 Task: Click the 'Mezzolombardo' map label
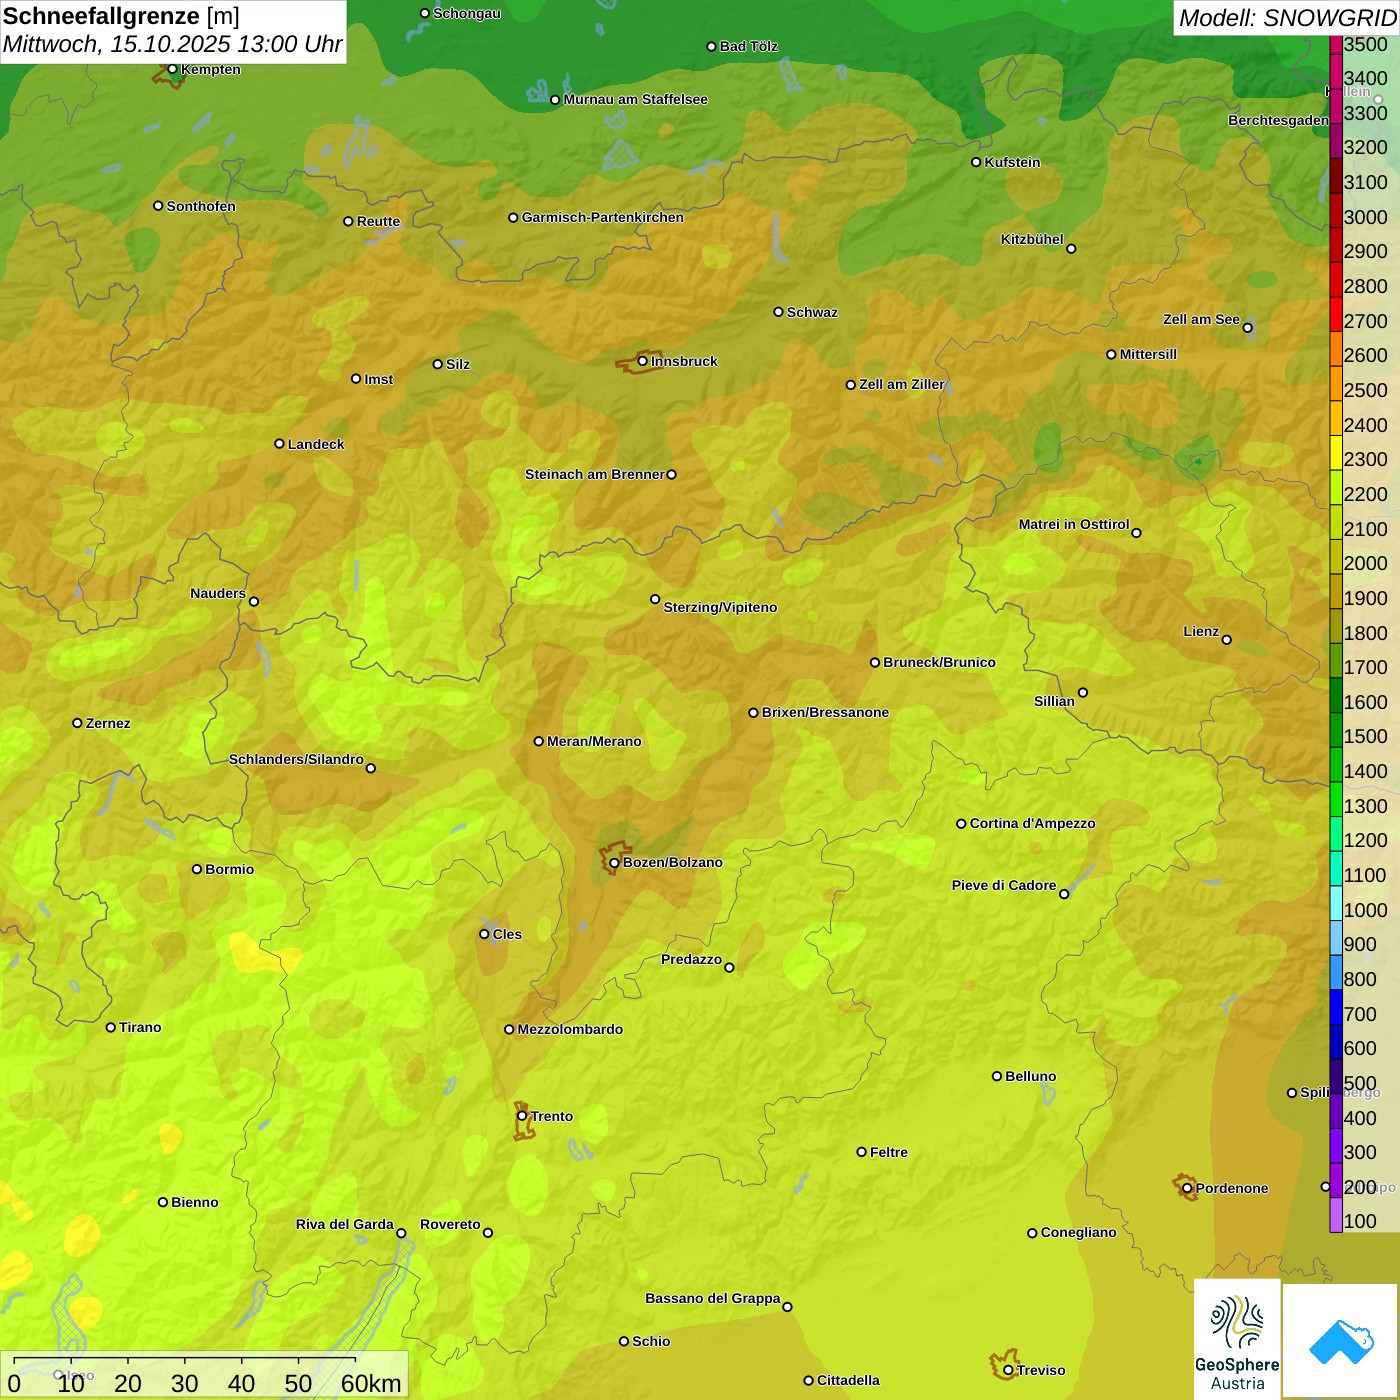(570, 1029)
